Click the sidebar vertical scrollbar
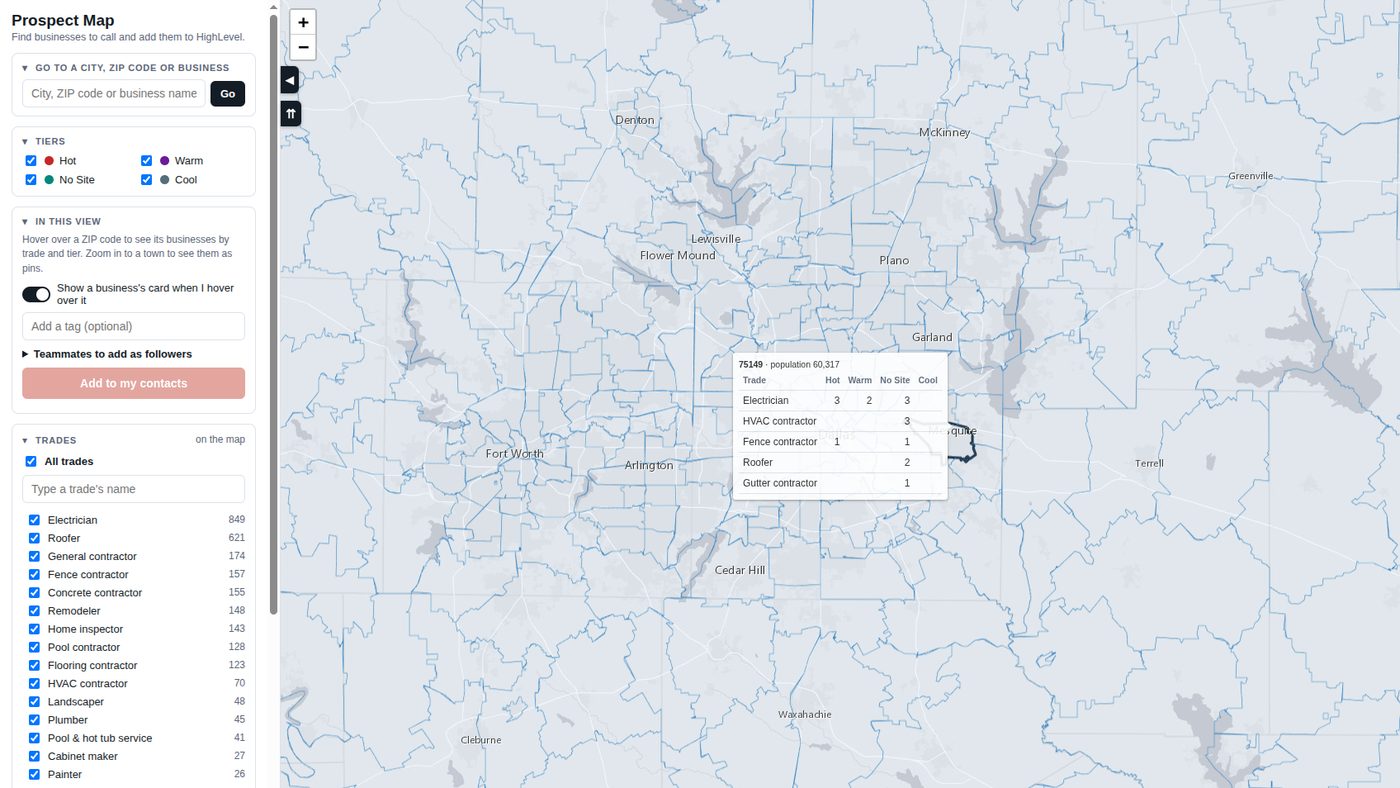Viewport: 1400px width, 788px height. 274,315
